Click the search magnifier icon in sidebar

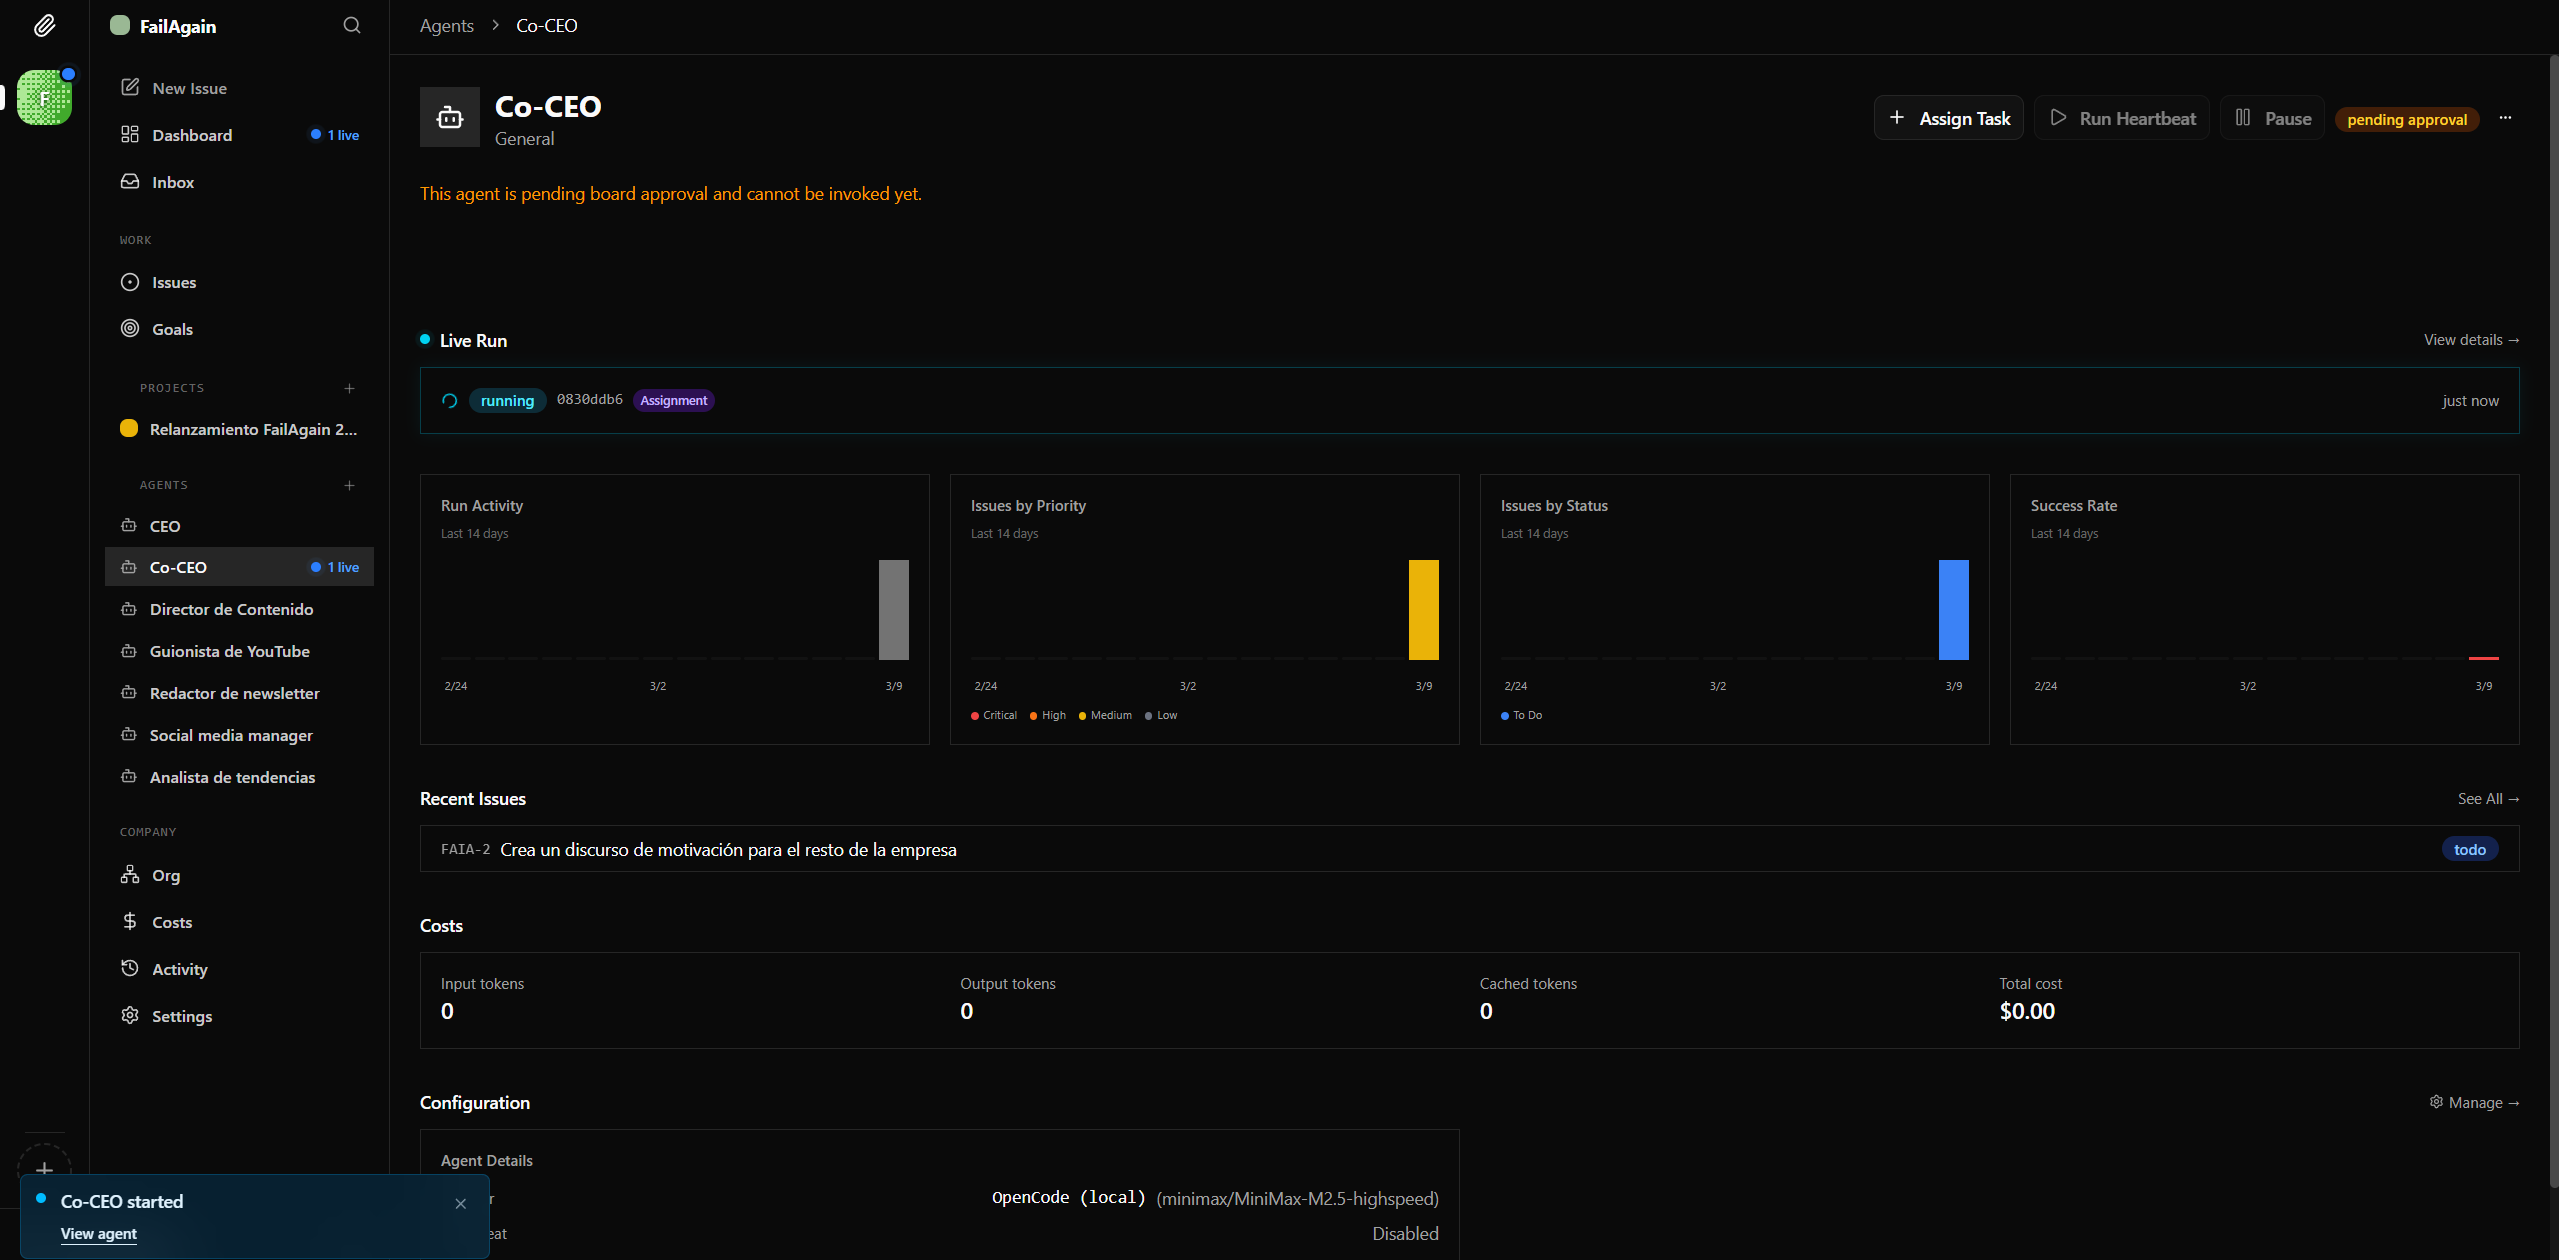point(352,26)
